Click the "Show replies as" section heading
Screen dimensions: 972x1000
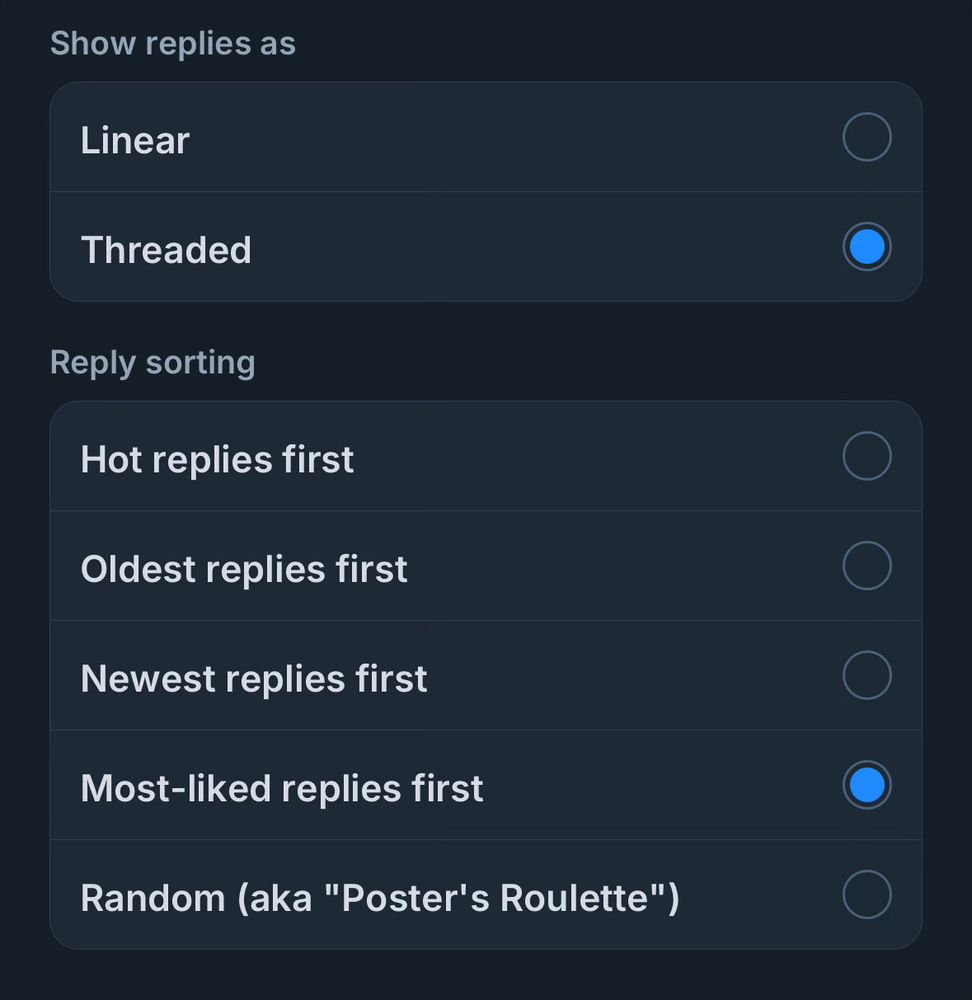173,44
